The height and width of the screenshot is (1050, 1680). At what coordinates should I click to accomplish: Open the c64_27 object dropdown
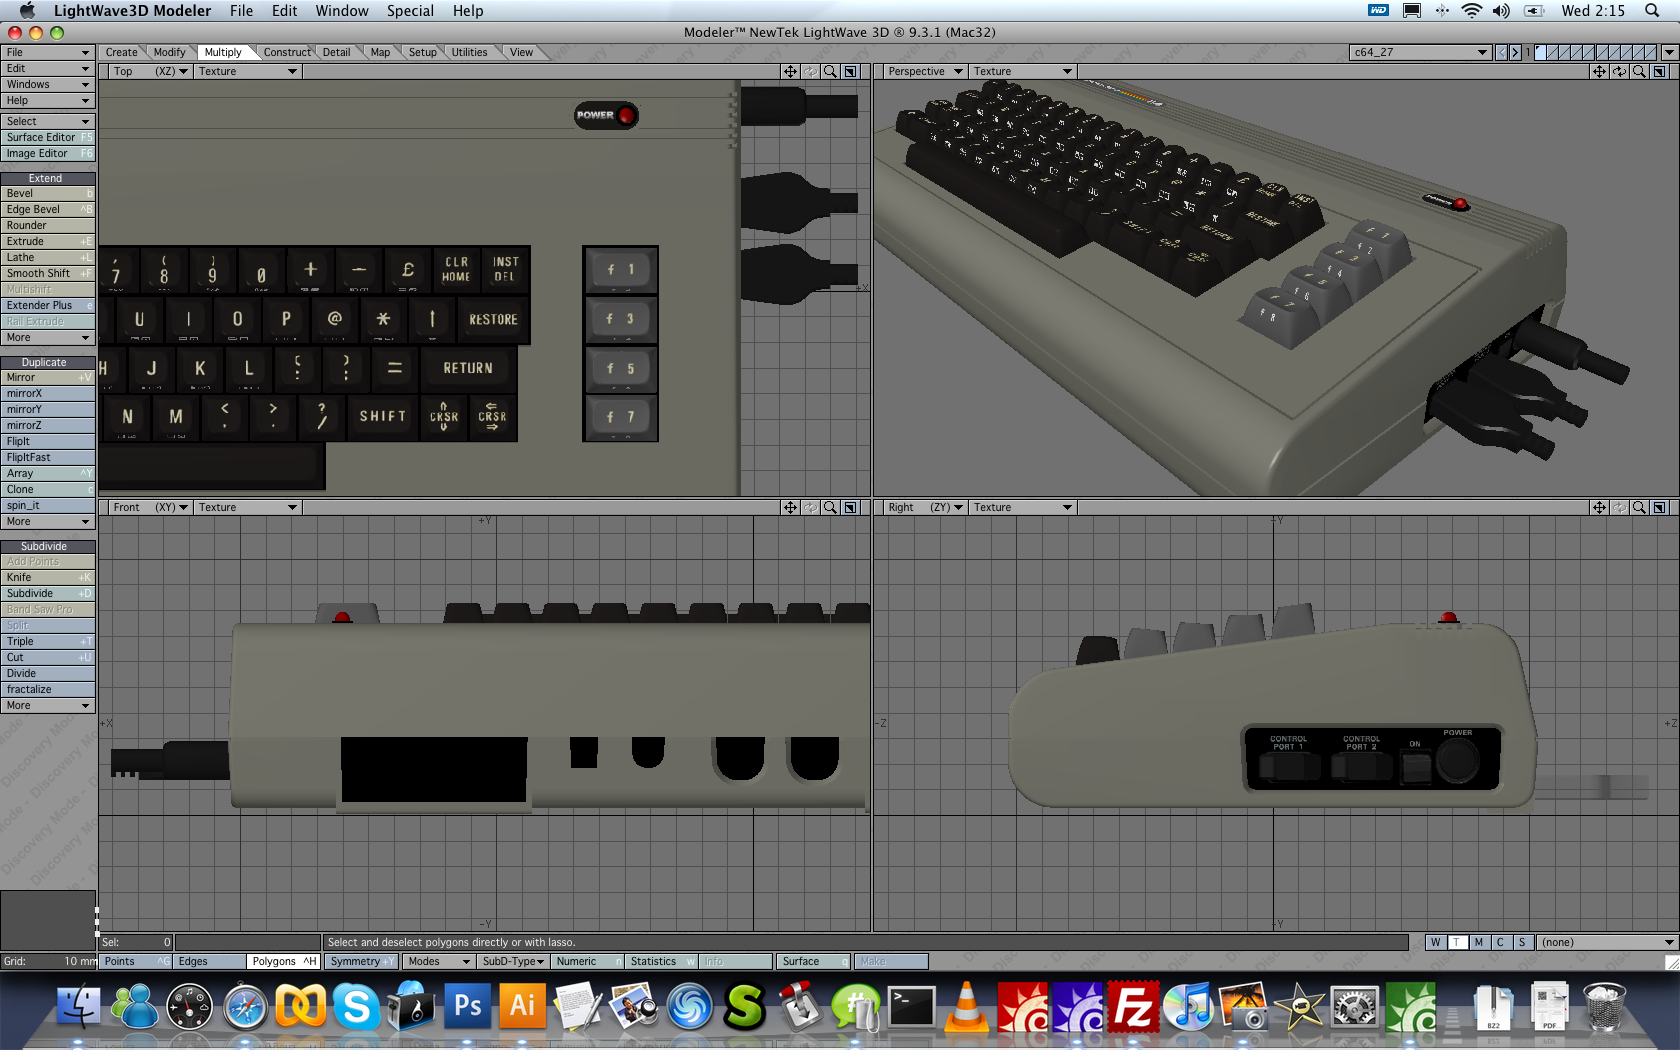click(x=1420, y=52)
